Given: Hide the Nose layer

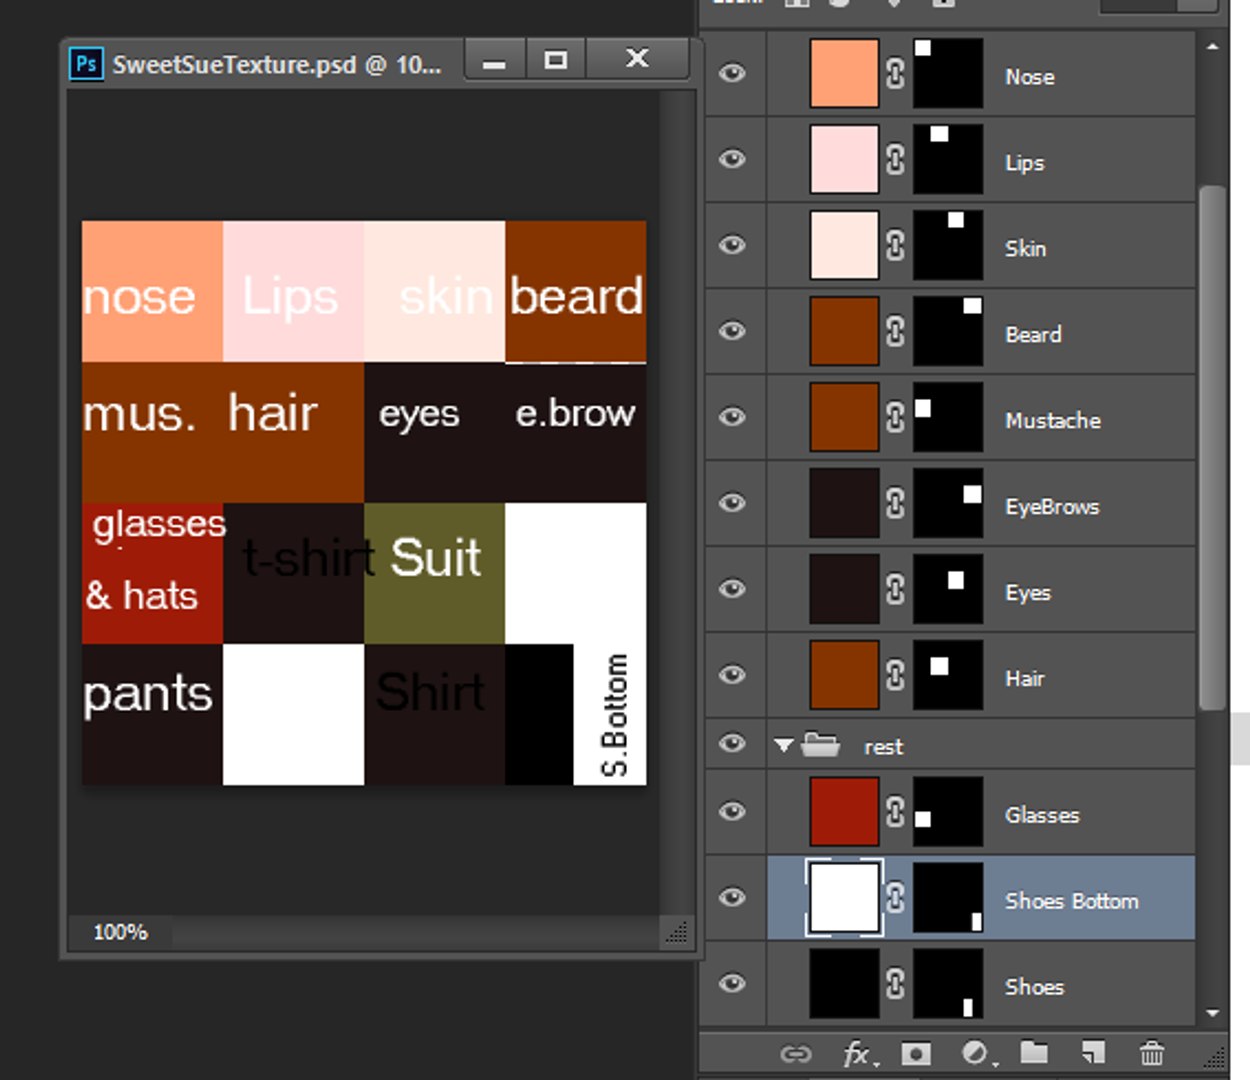Looking at the screenshot, I should 733,73.
